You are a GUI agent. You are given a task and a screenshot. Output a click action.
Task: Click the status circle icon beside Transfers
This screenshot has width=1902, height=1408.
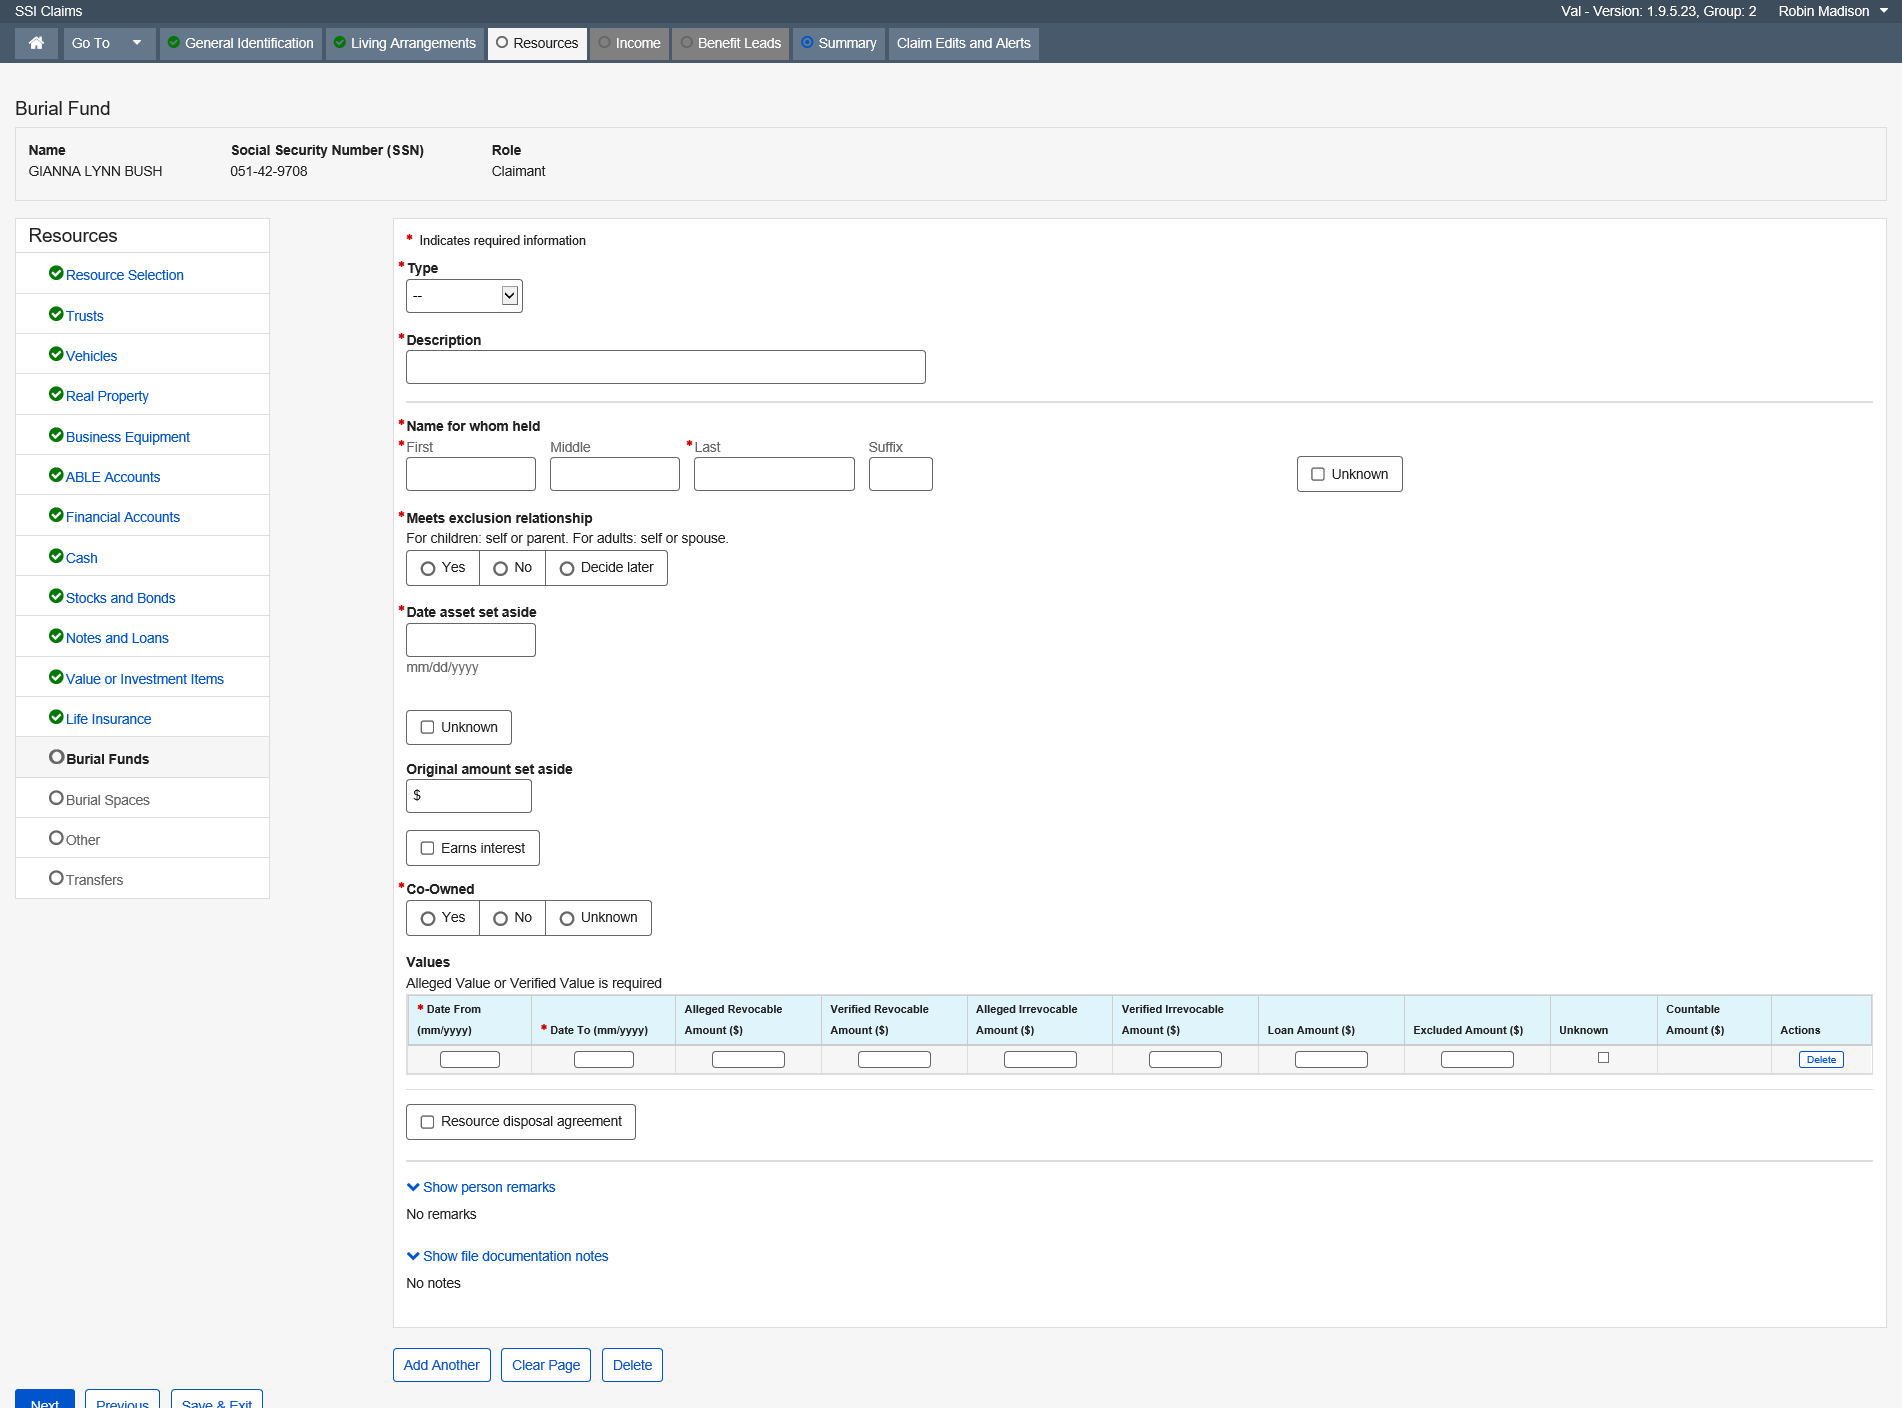pyautogui.click(x=56, y=878)
